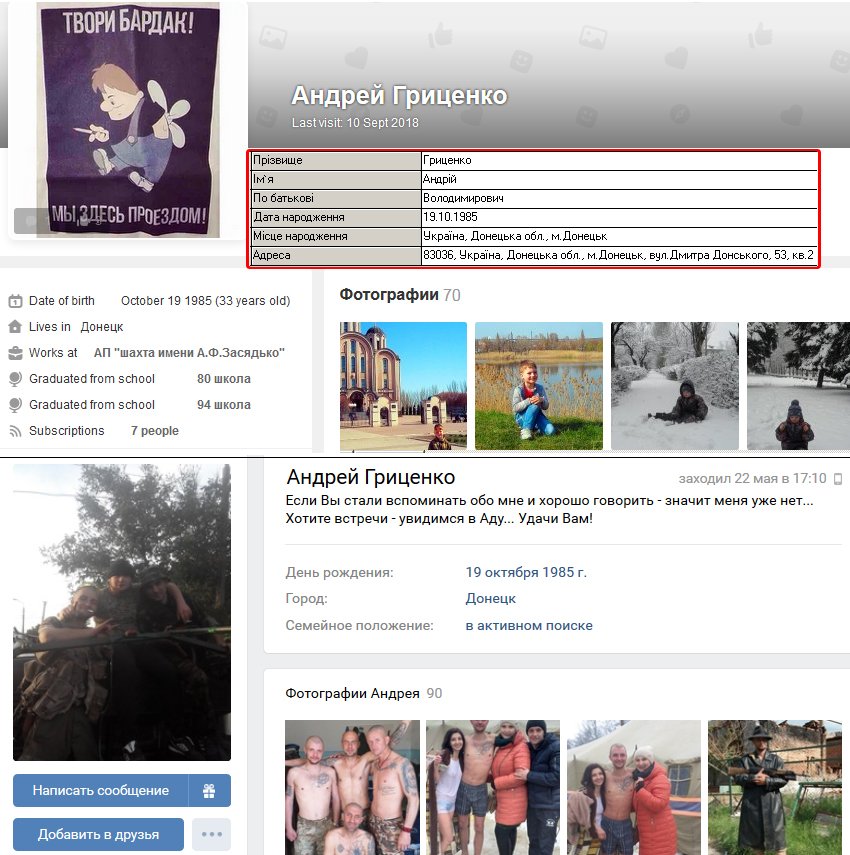
Task: Open the Донецк city link in lower profile
Action: tap(491, 598)
